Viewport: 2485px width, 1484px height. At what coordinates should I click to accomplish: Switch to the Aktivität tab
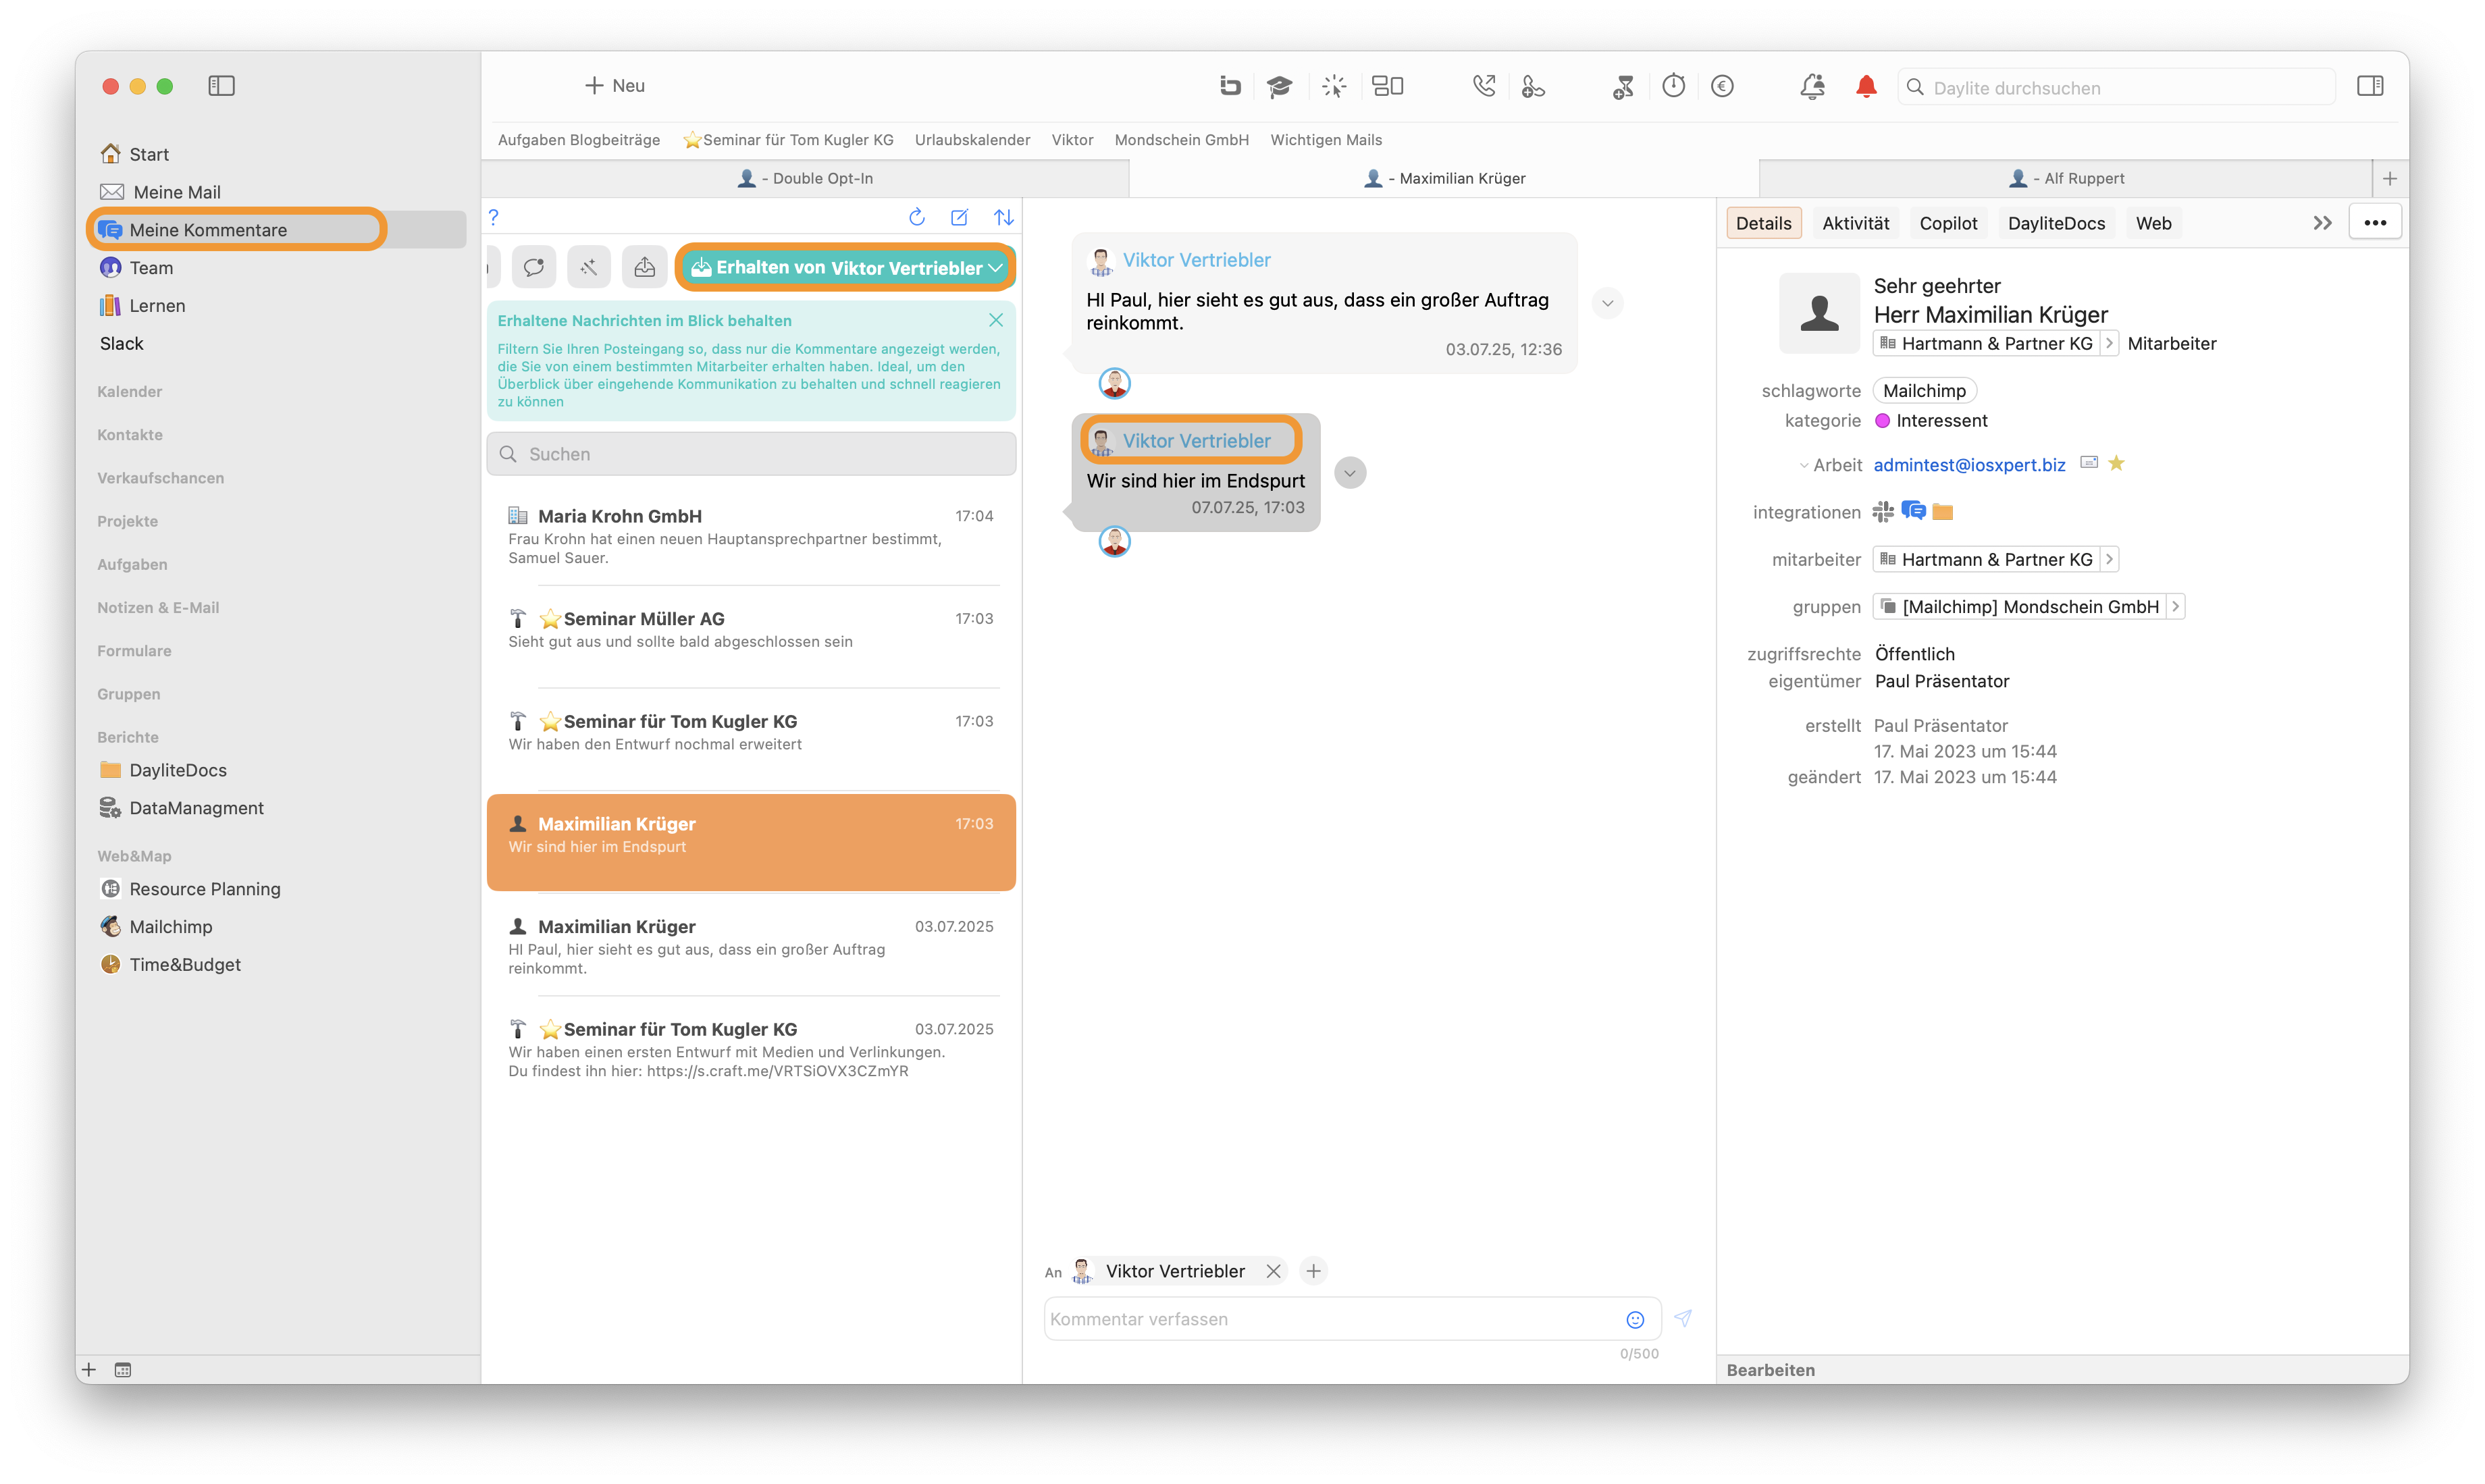(1855, 223)
